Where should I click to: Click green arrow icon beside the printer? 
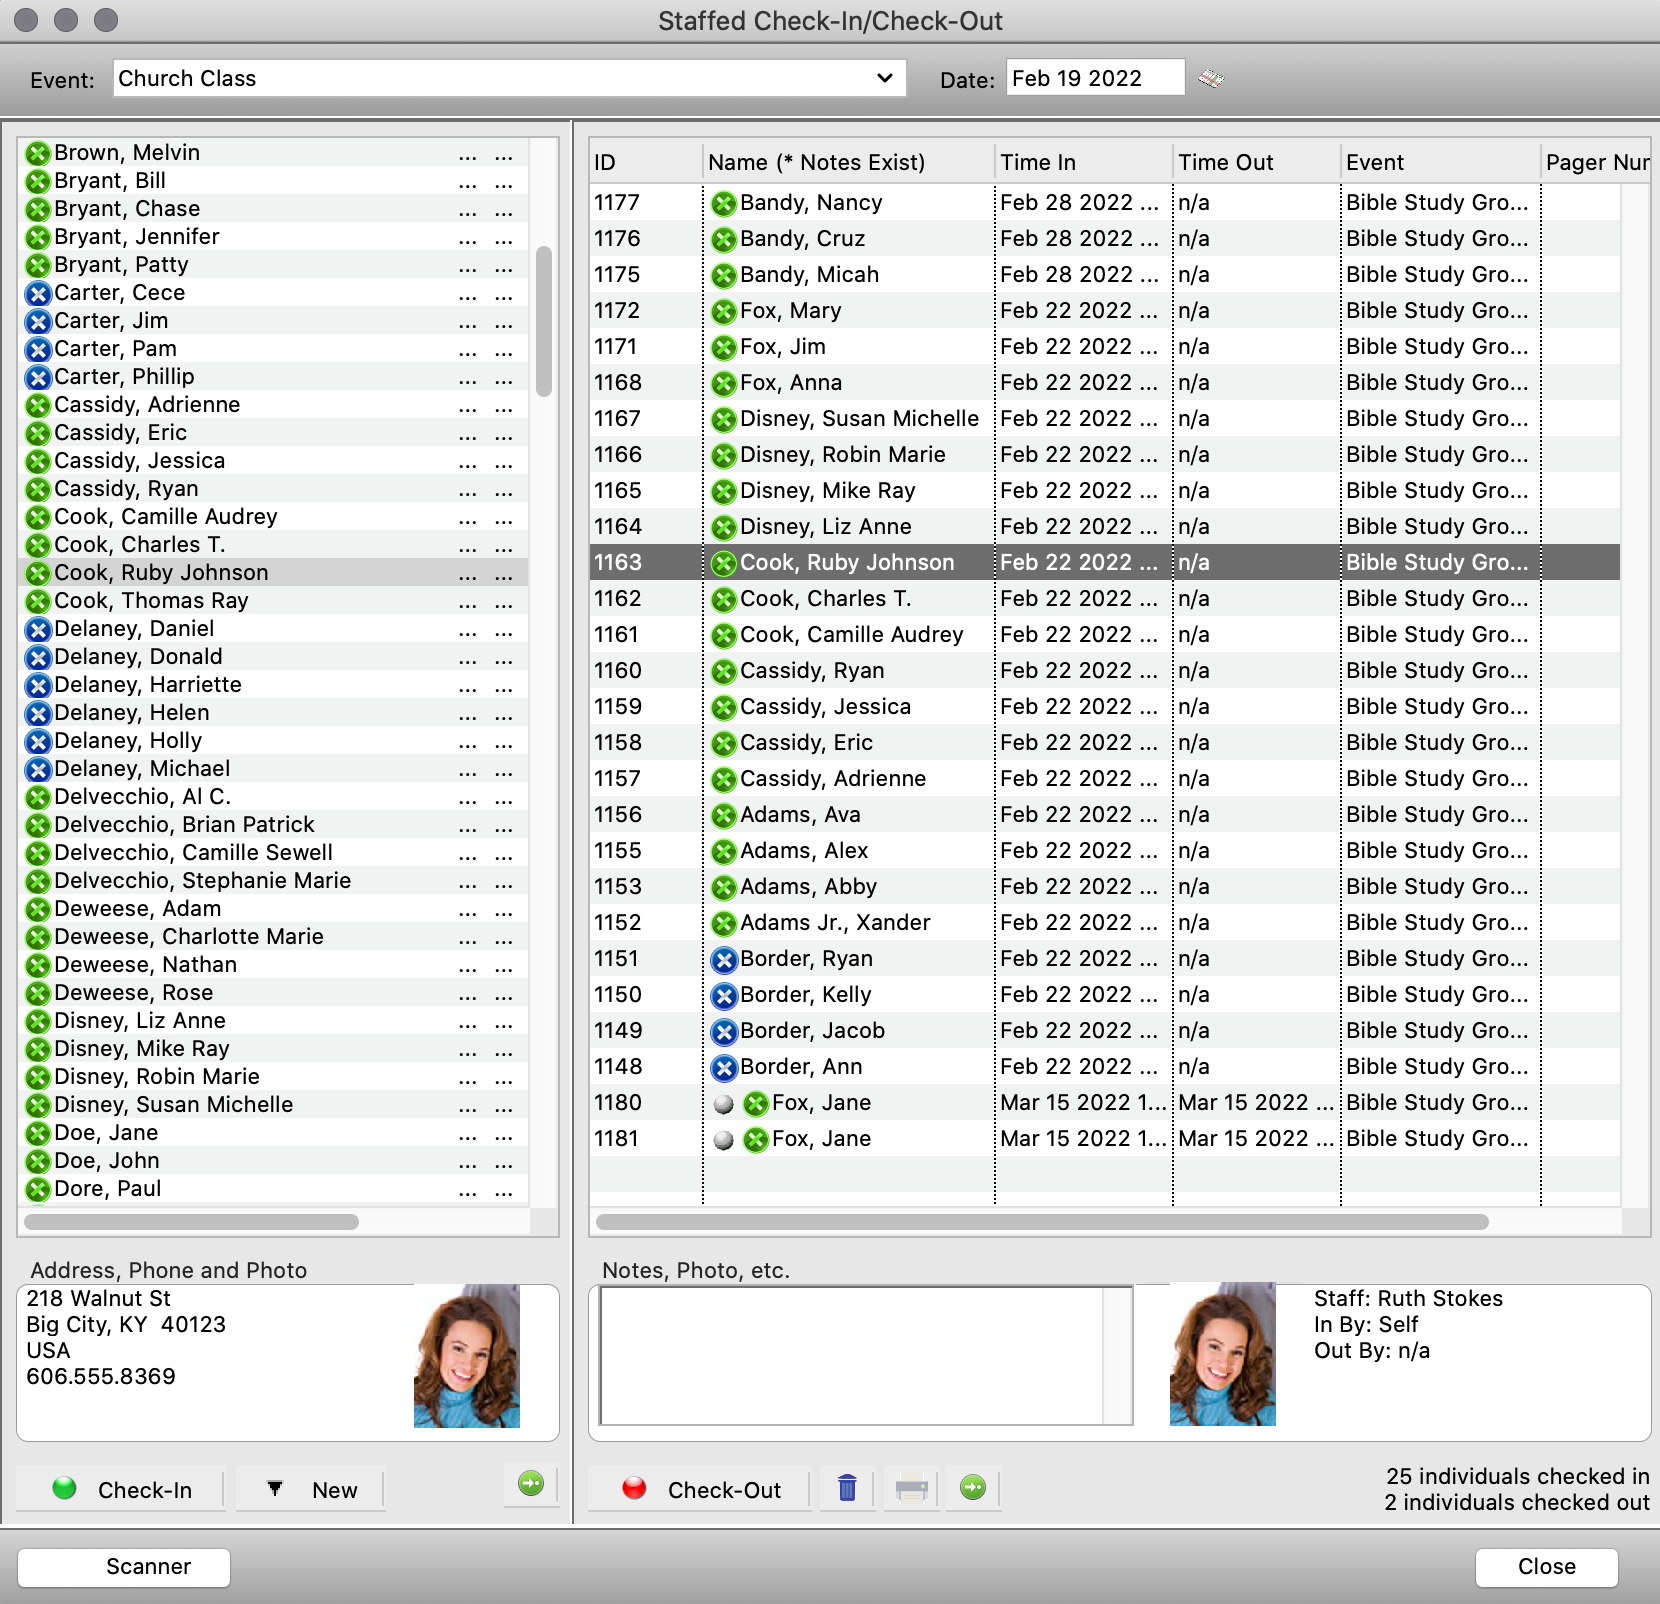pyautogui.click(x=972, y=1488)
